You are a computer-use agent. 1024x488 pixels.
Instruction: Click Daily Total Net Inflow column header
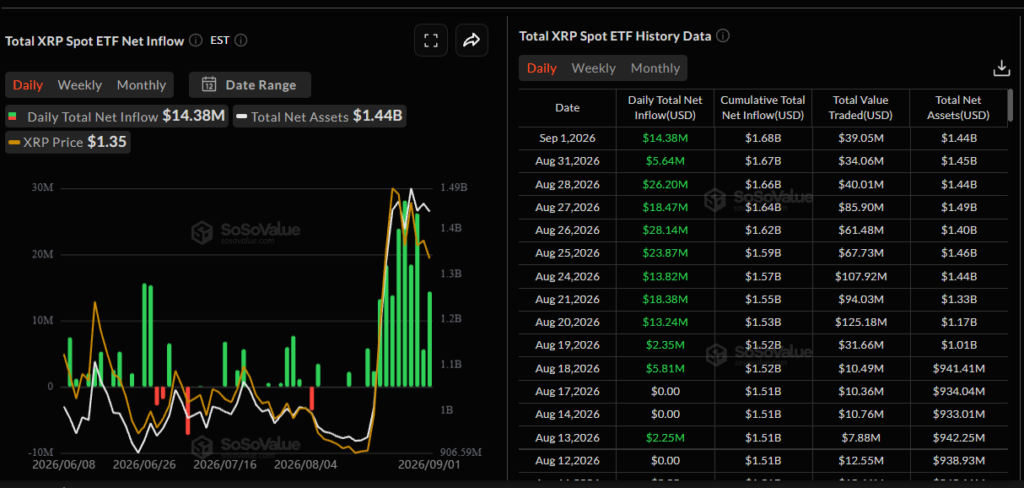(665, 108)
